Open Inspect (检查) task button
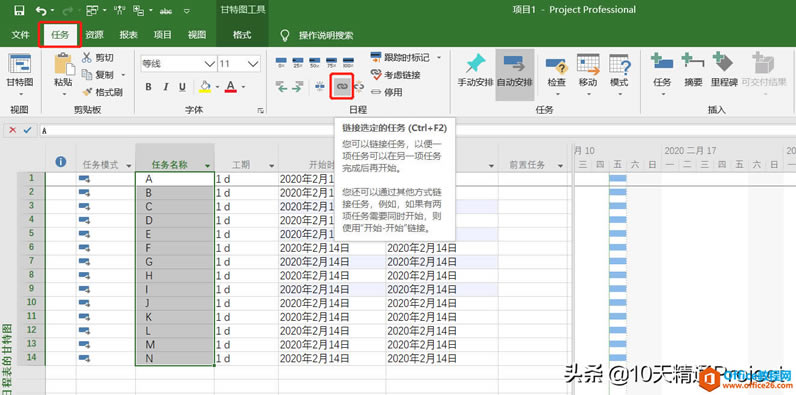 click(556, 74)
